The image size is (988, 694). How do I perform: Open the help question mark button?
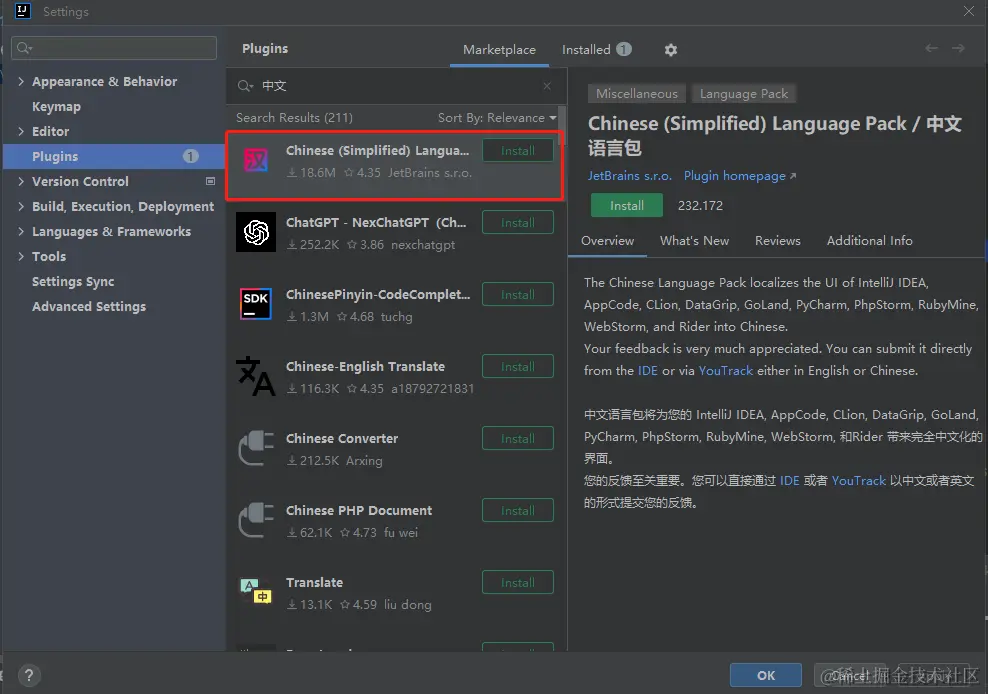[28, 676]
